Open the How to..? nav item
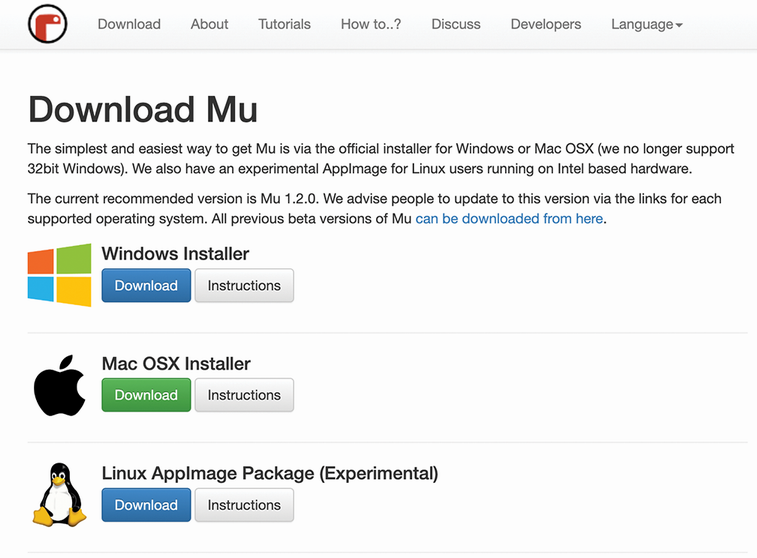 [x=371, y=24]
